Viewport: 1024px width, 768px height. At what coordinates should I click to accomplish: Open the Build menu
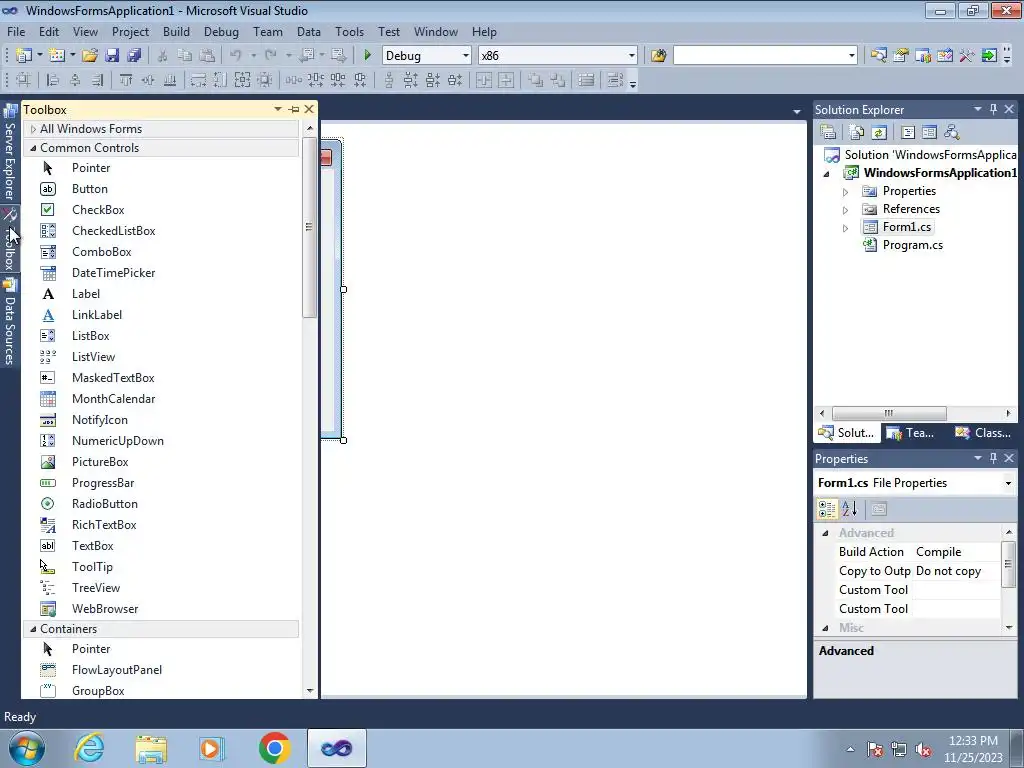click(x=176, y=31)
